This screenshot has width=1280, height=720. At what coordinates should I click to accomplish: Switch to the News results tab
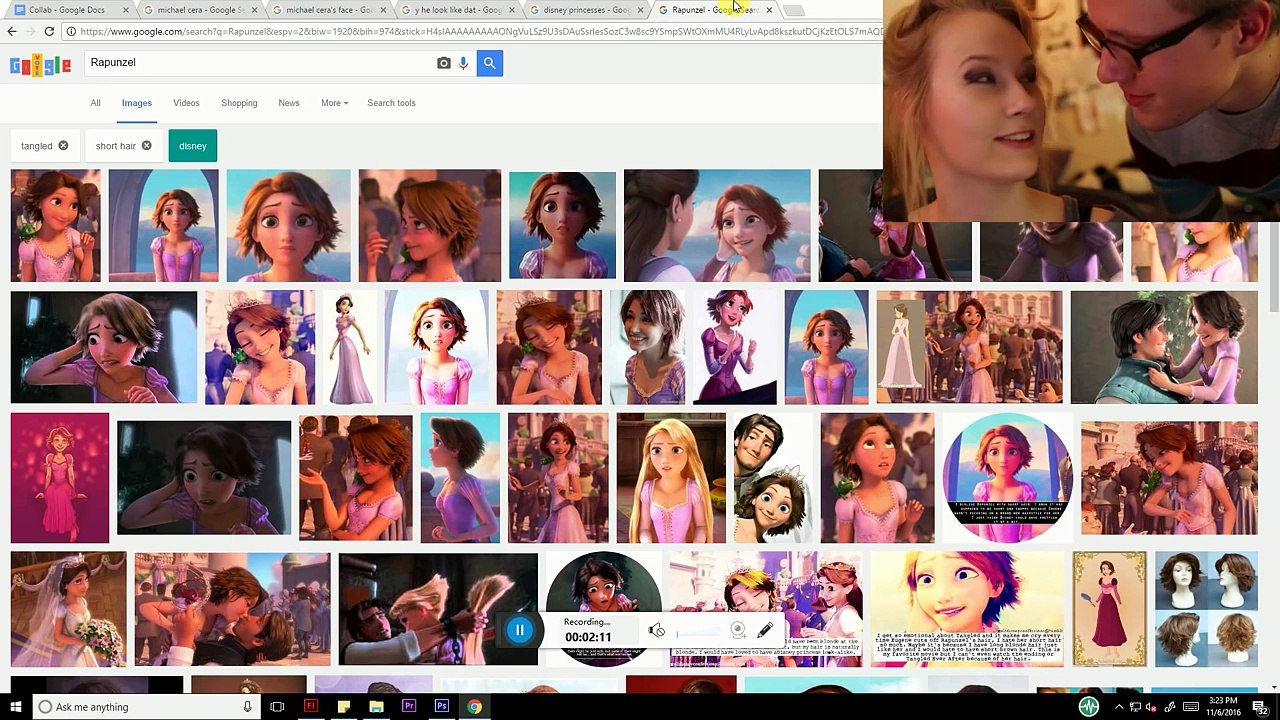[x=289, y=103]
